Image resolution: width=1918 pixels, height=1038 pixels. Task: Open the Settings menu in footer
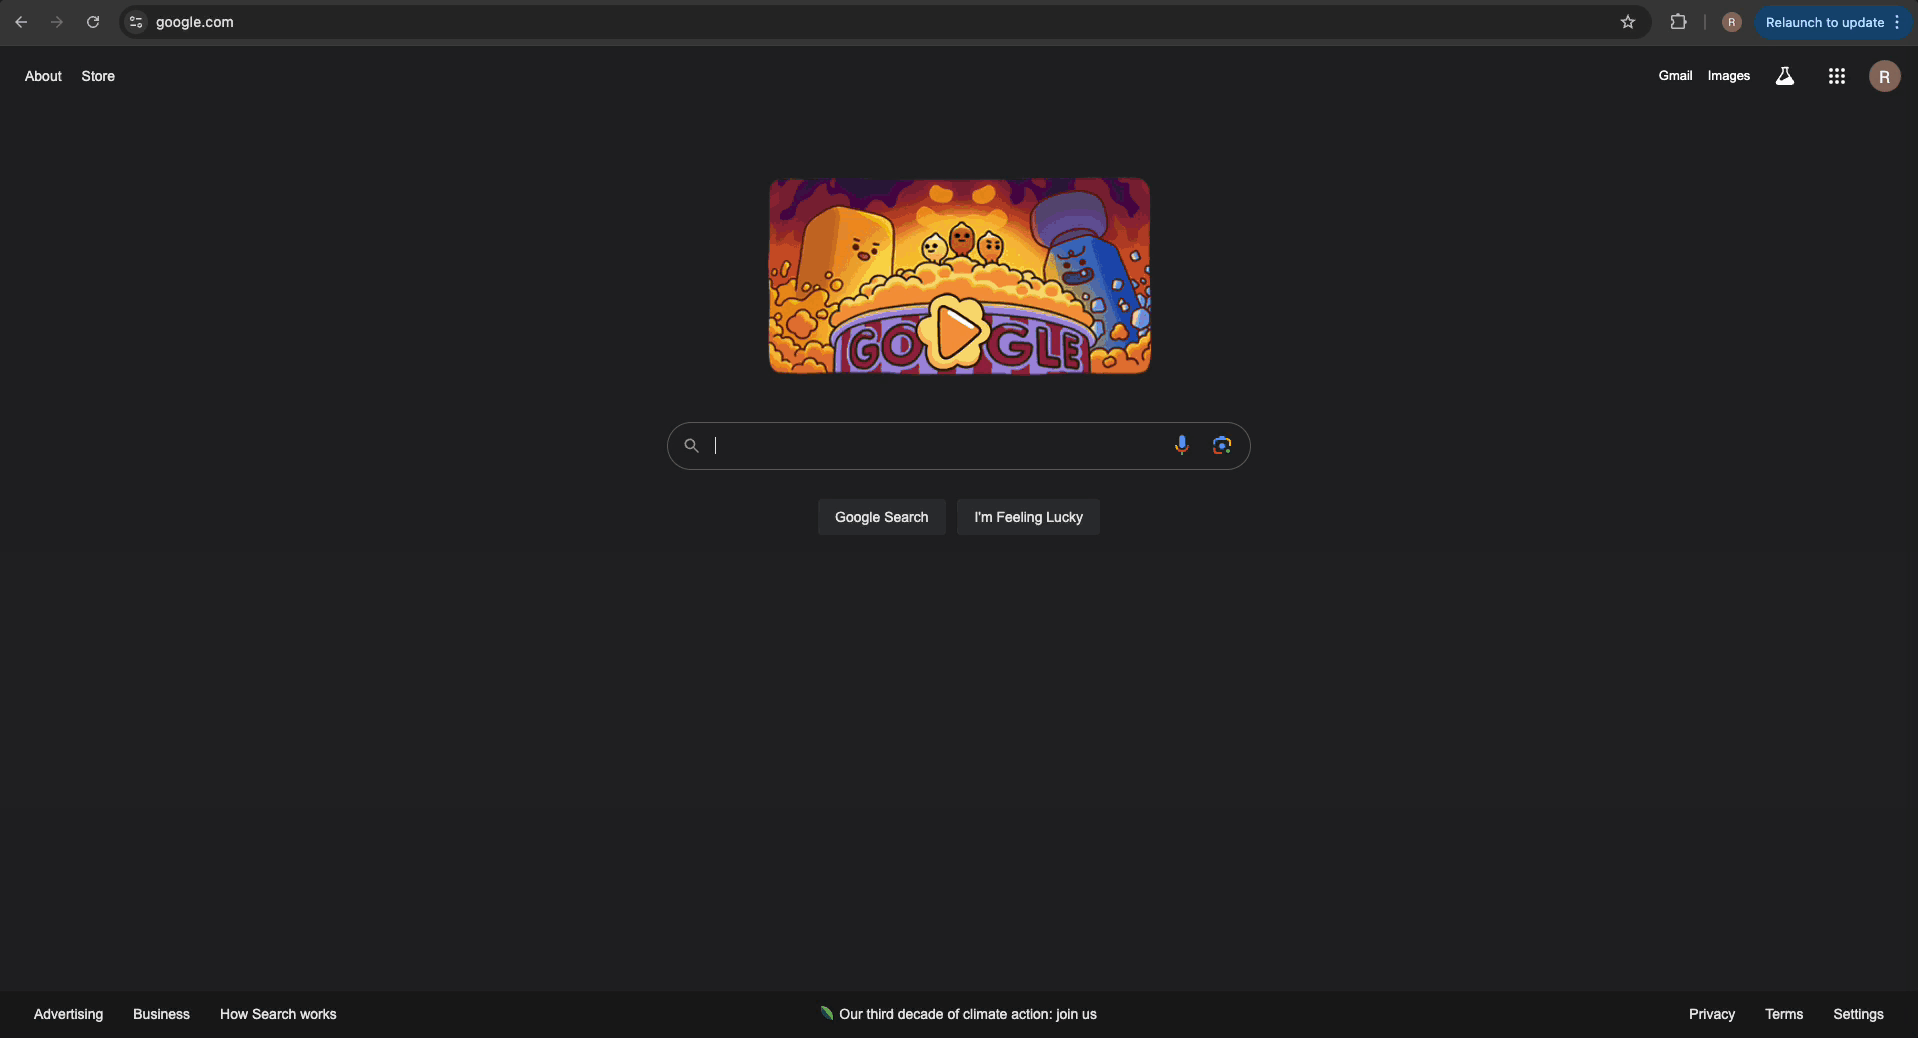(x=1858, y=1014)
